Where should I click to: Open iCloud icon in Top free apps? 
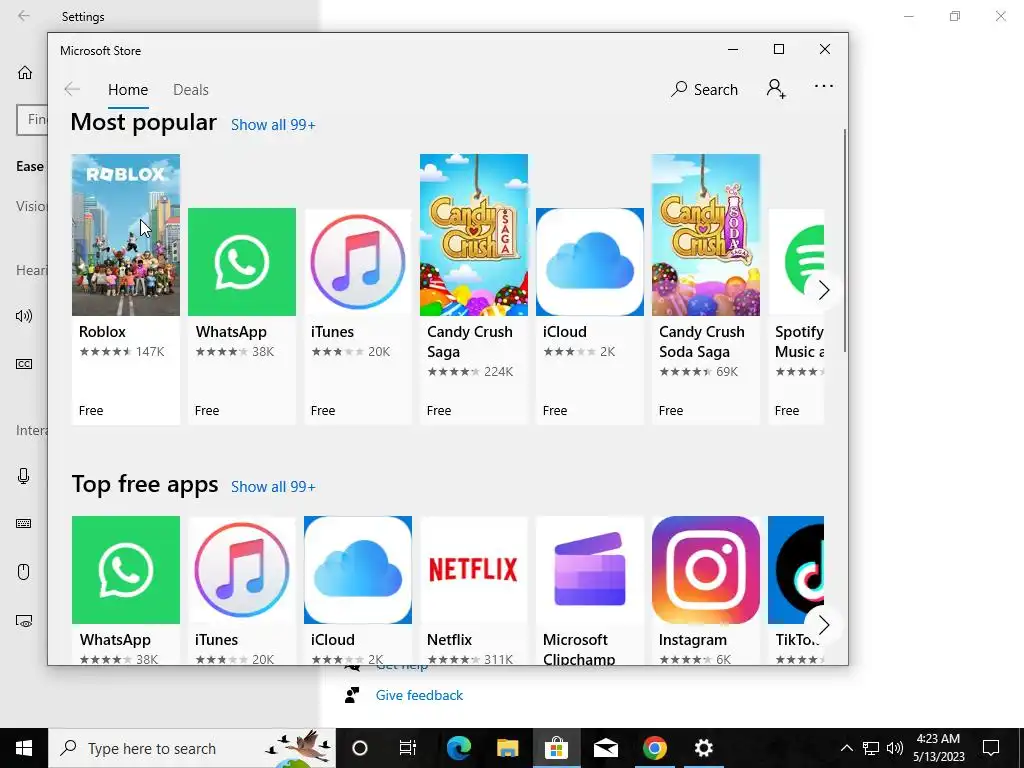[358, 570]
